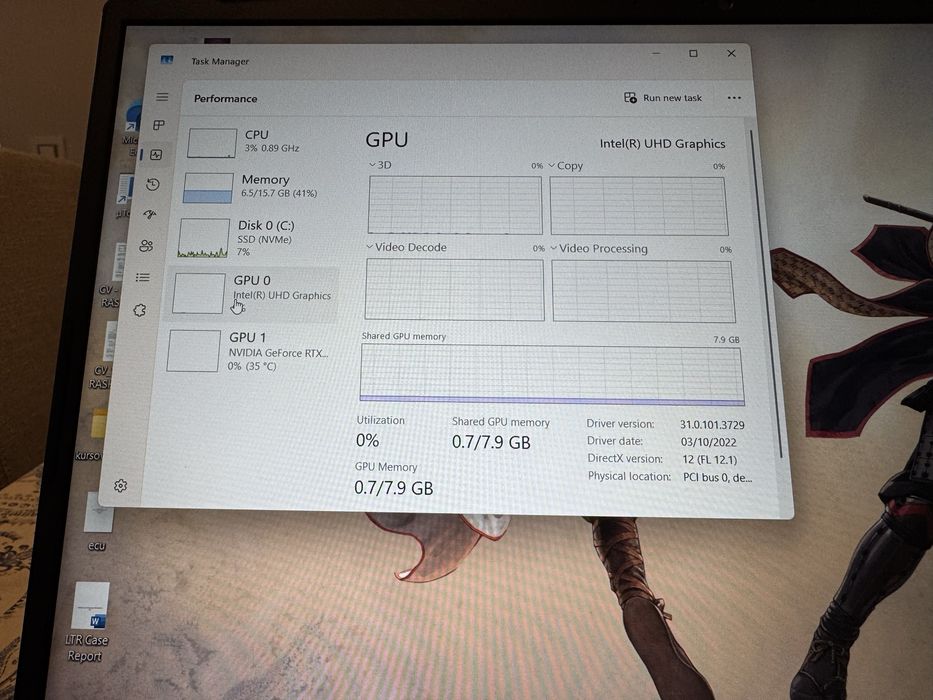Click the Disk 0 mini graph thumbnail
Viewport: 933px width, 700px height.
[203, 238]
